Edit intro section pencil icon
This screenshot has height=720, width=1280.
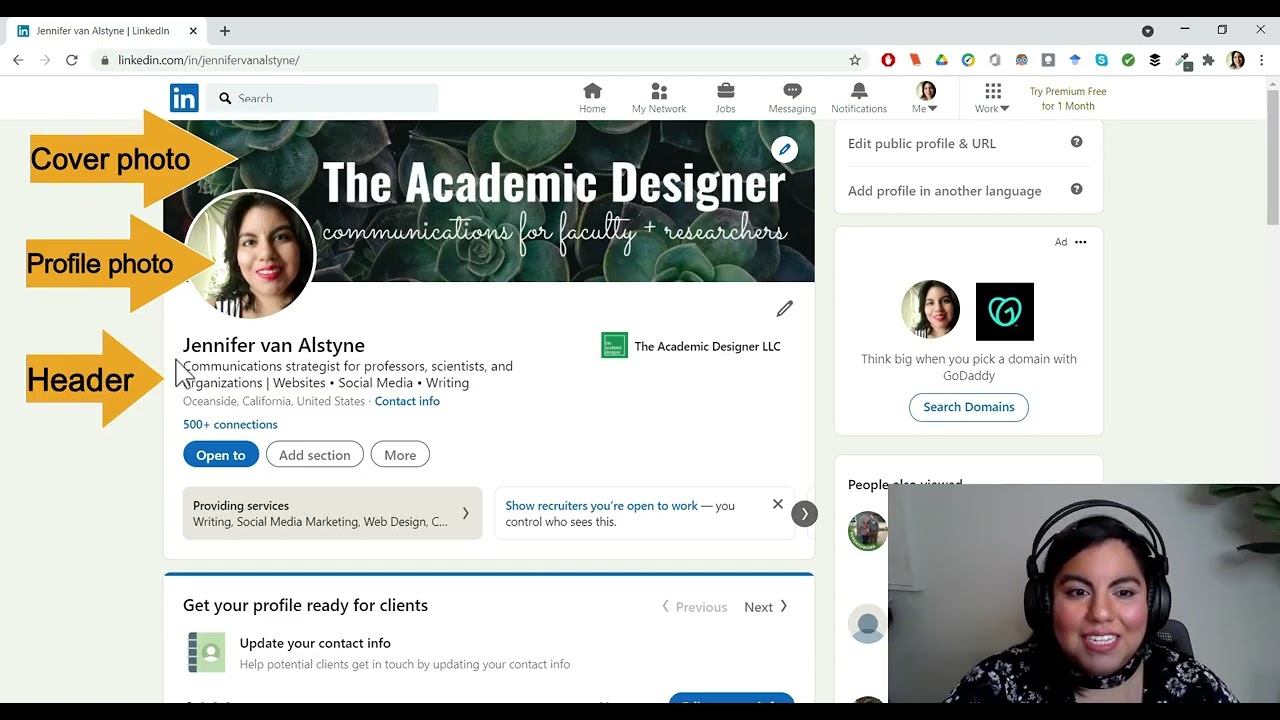[784, 309]
